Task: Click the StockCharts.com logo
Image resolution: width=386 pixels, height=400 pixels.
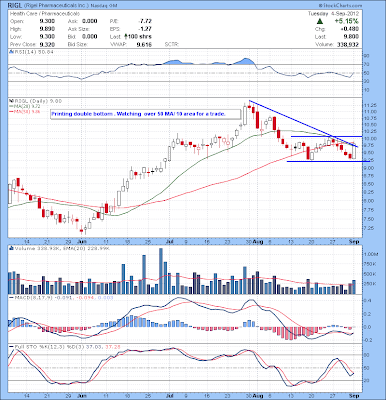Action: coord(340,6)
